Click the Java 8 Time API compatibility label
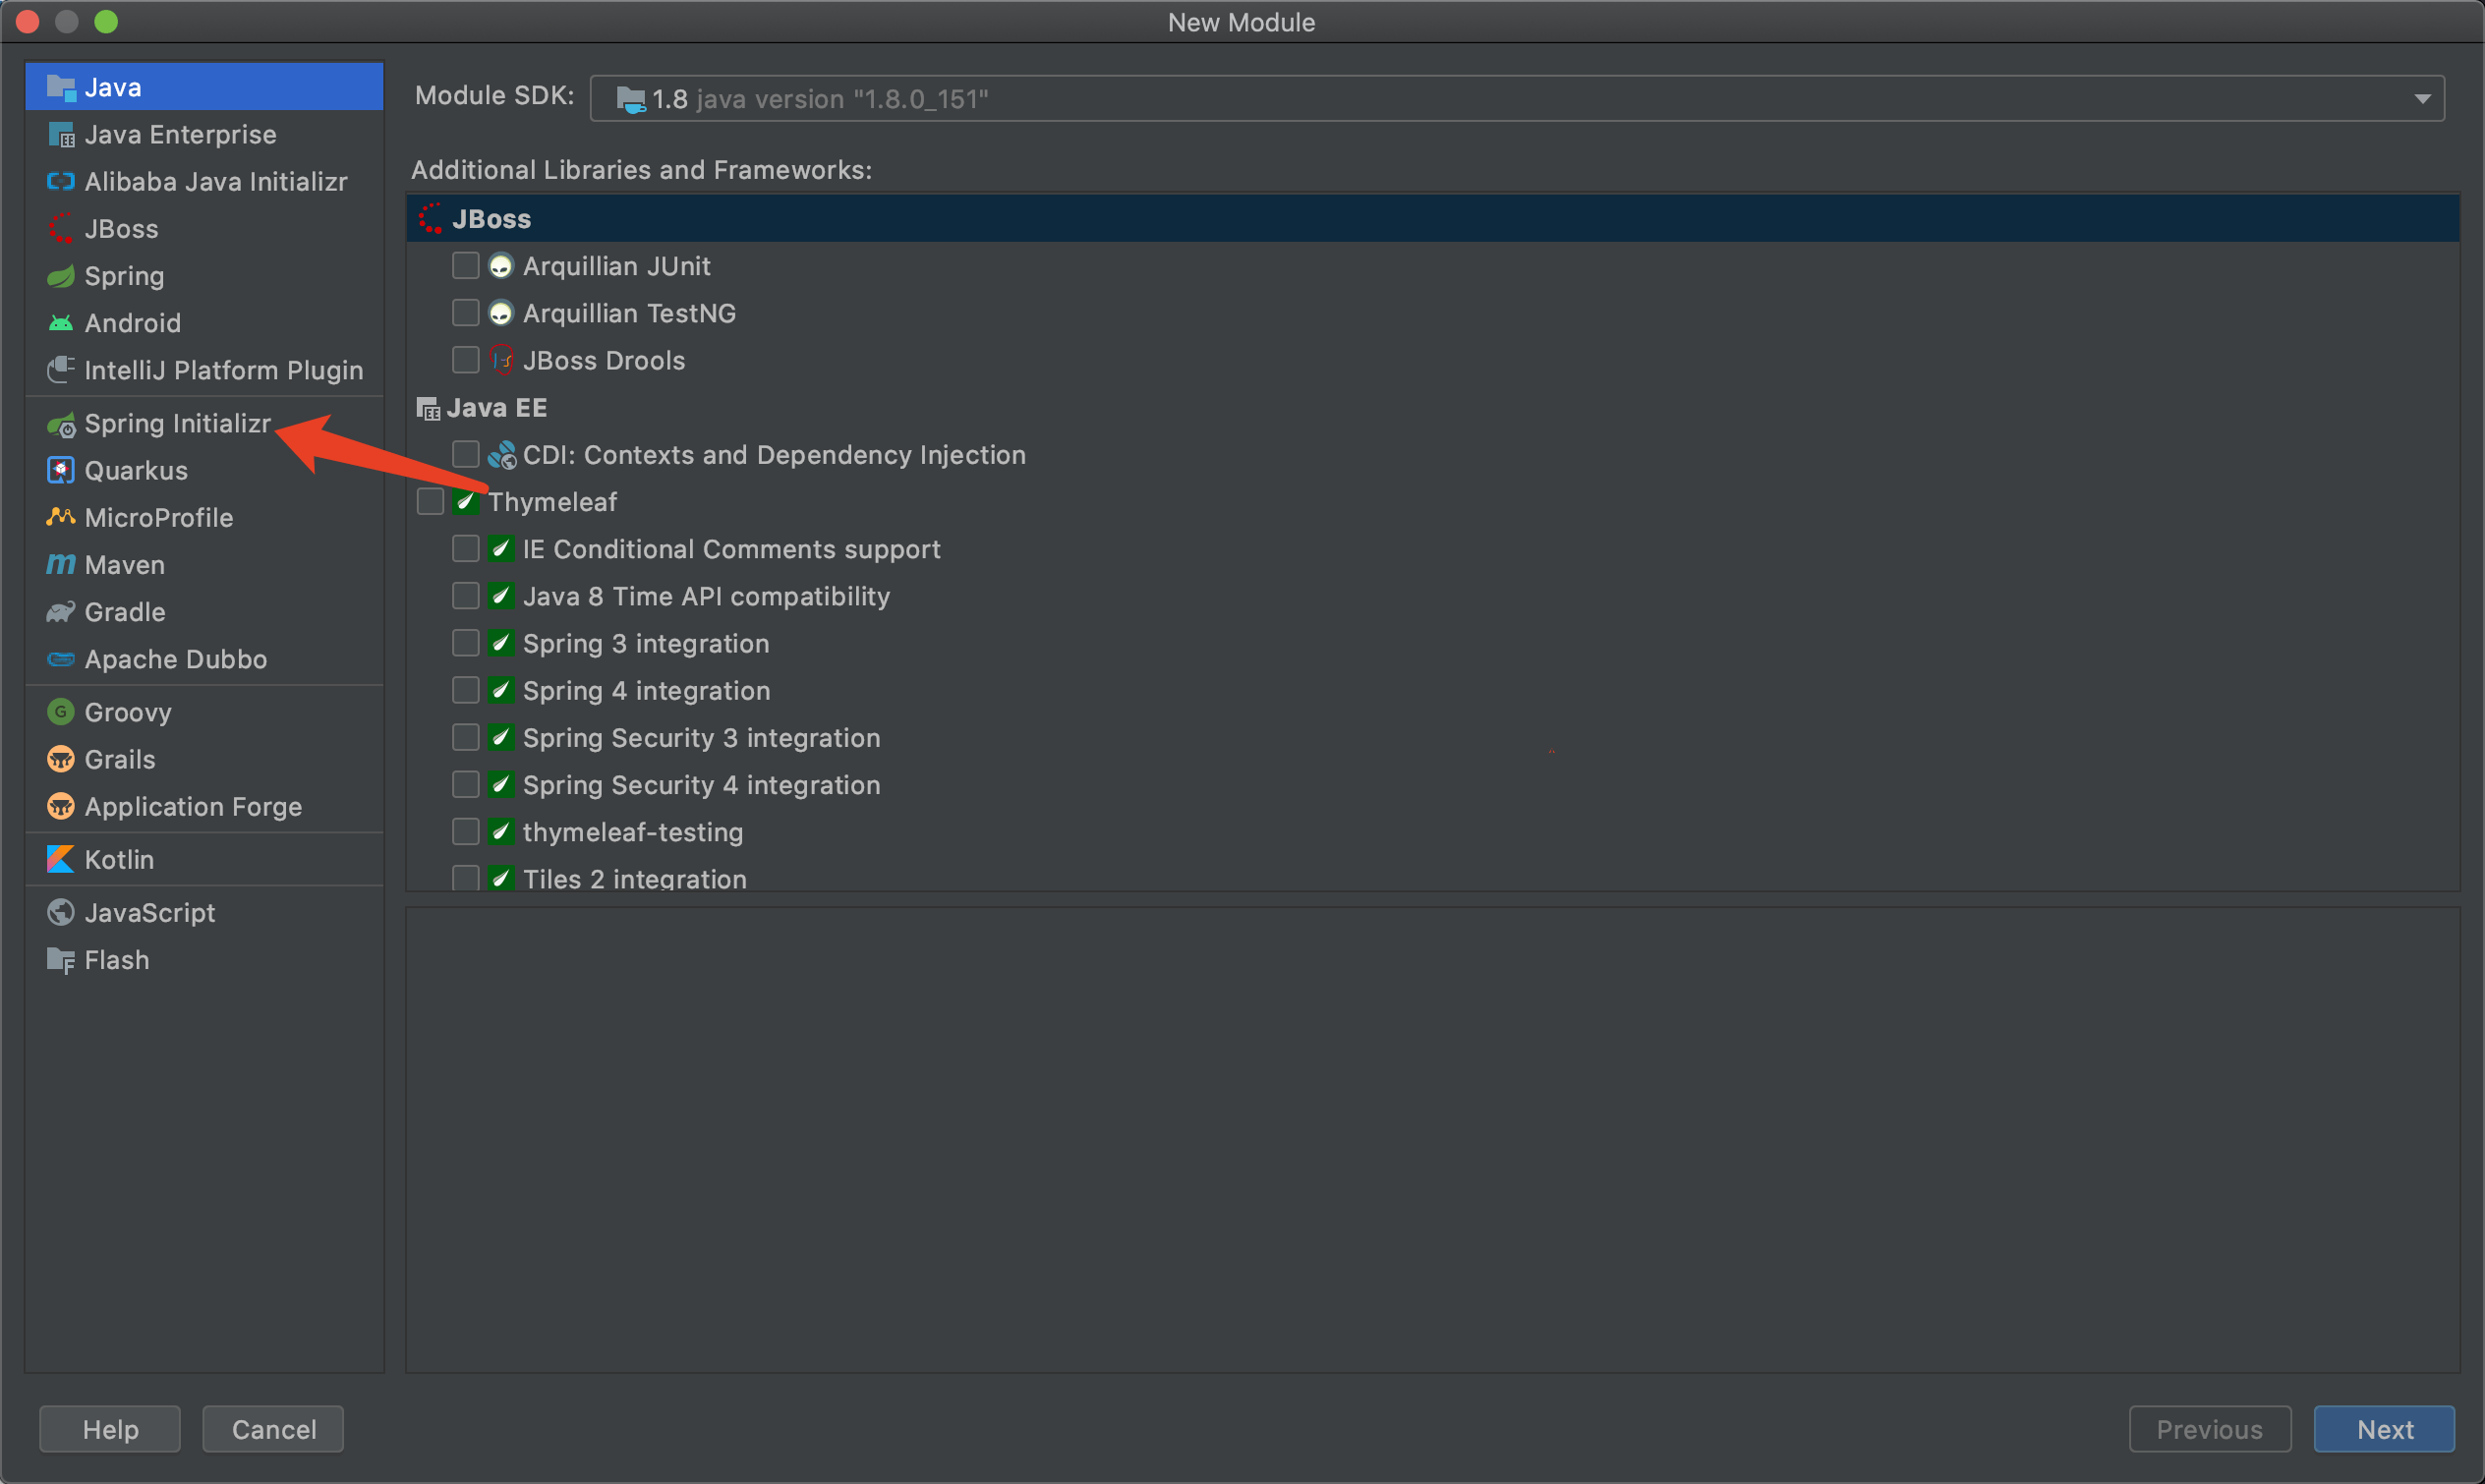The width and height of the screenshot is (2485, 1484). pos(706,596)
